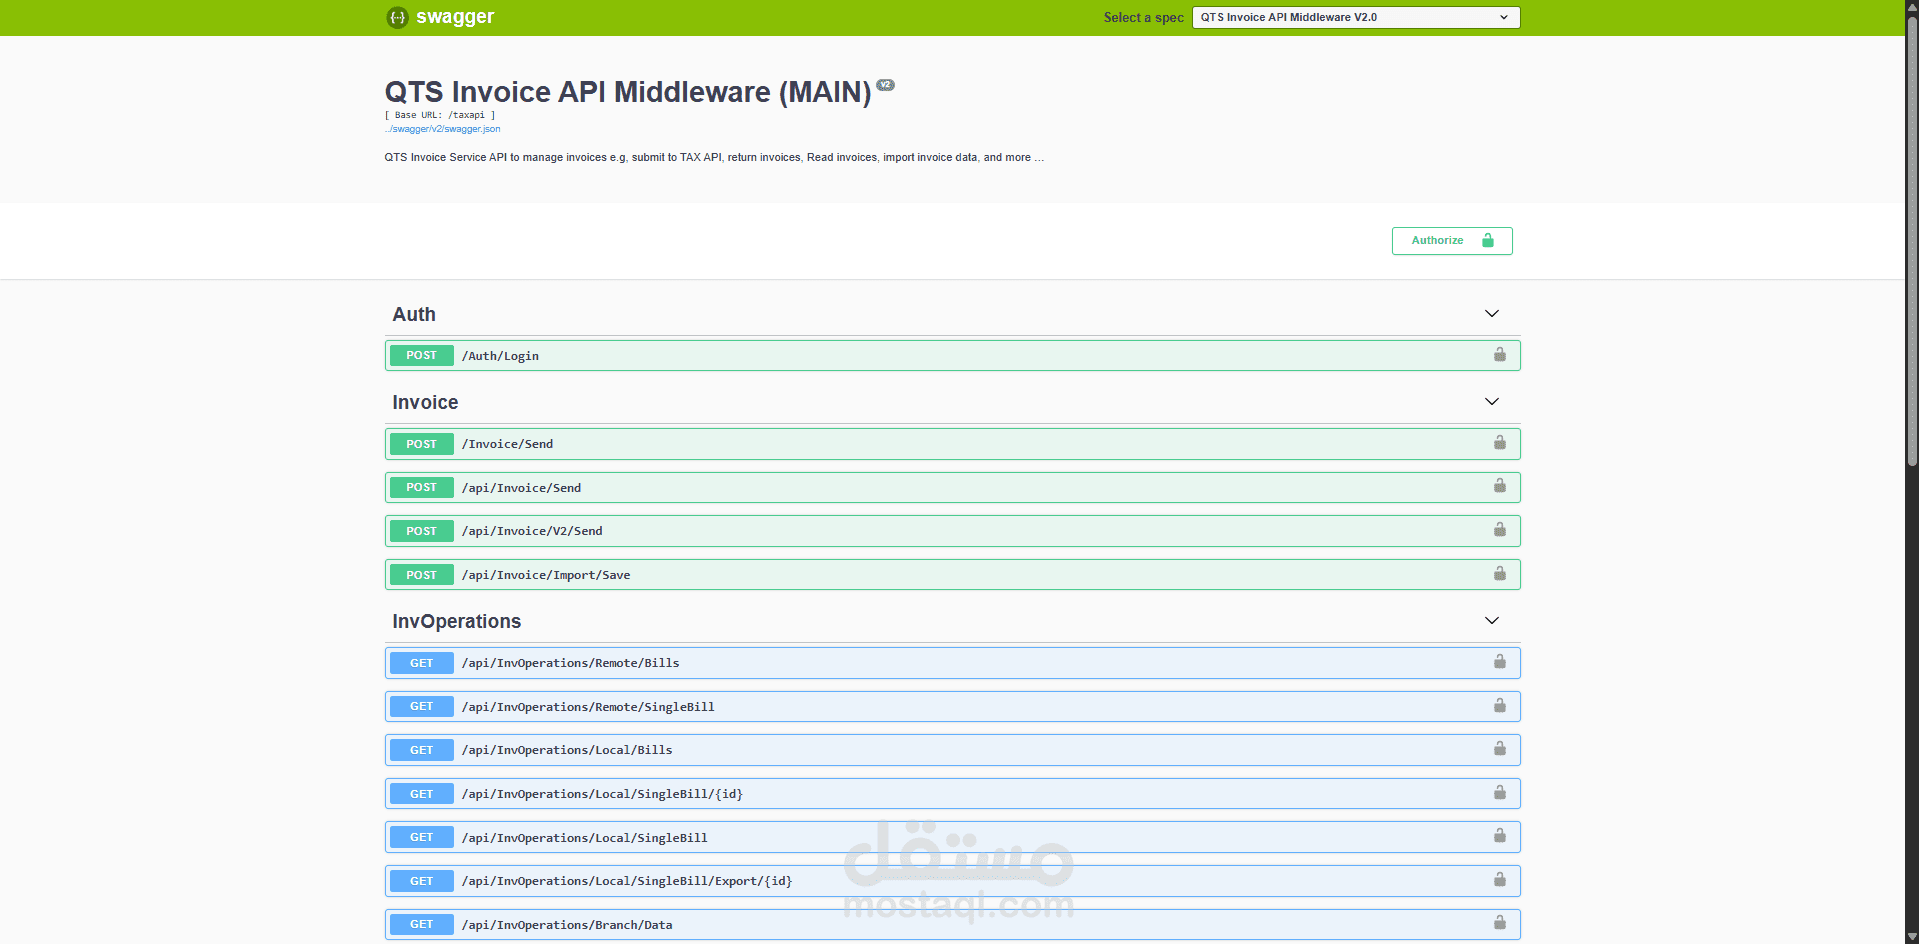
Task: Collapse the Auth section chevron
Action: [x=1492, y=314]
